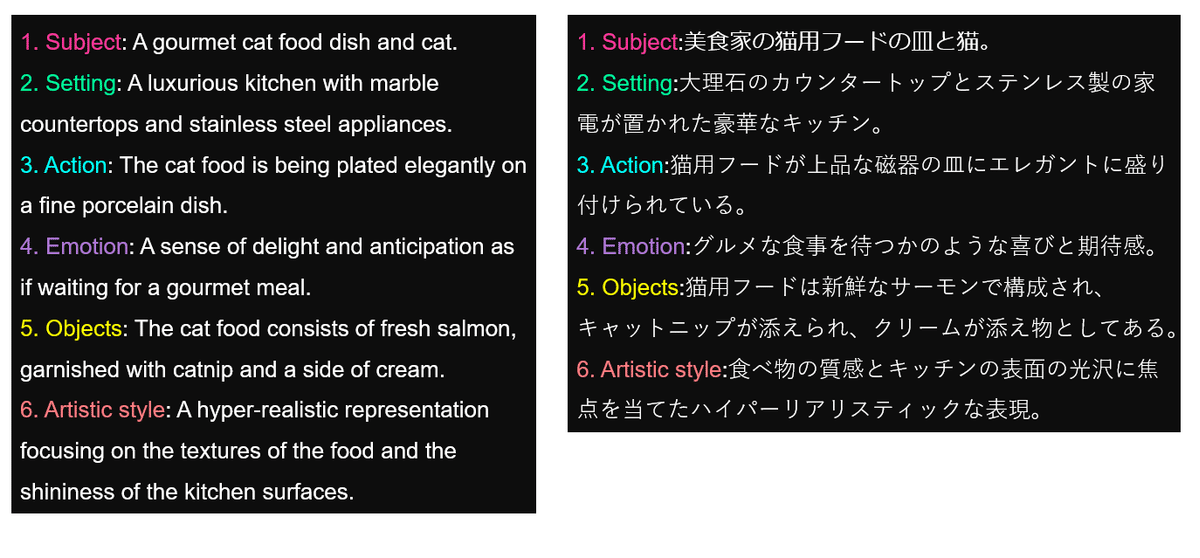Click the line "garnished with catnip and a side of cream."
This screenshot has height=558, width=1200.
tap(232, 370)
